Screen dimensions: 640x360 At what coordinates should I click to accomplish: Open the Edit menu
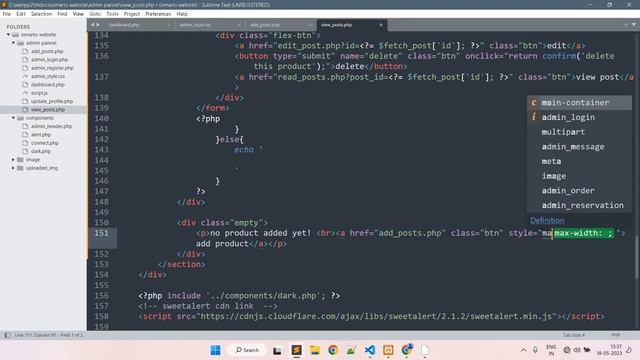pyautogui.click(x=21, y=14)
